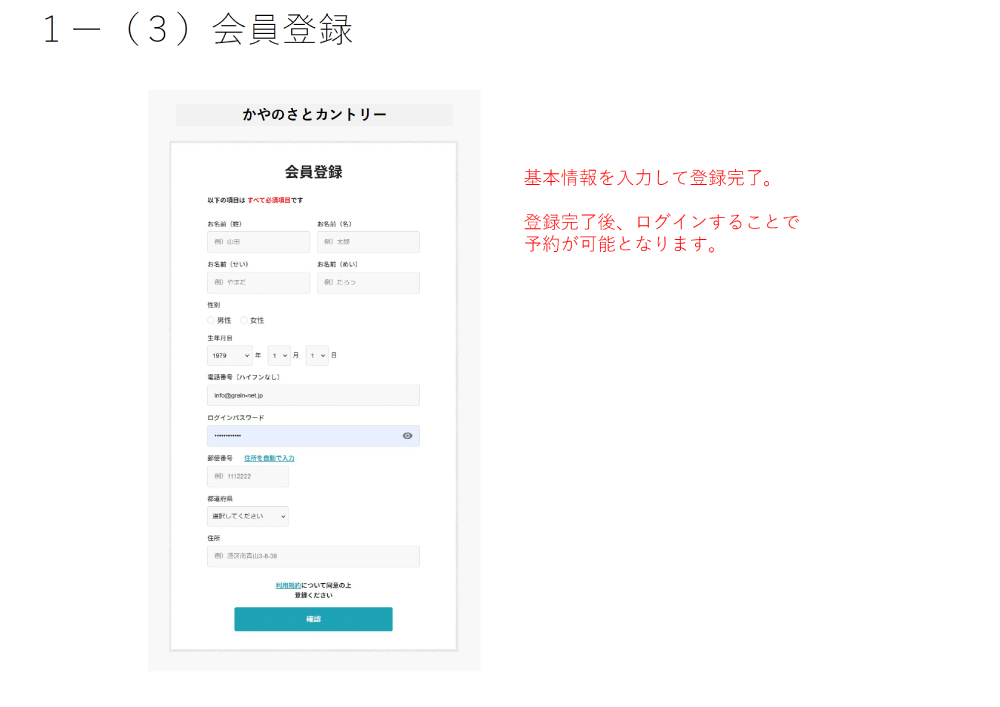
Task: Expand the 都道府県 prefecture dropdown
Action: 248,516
